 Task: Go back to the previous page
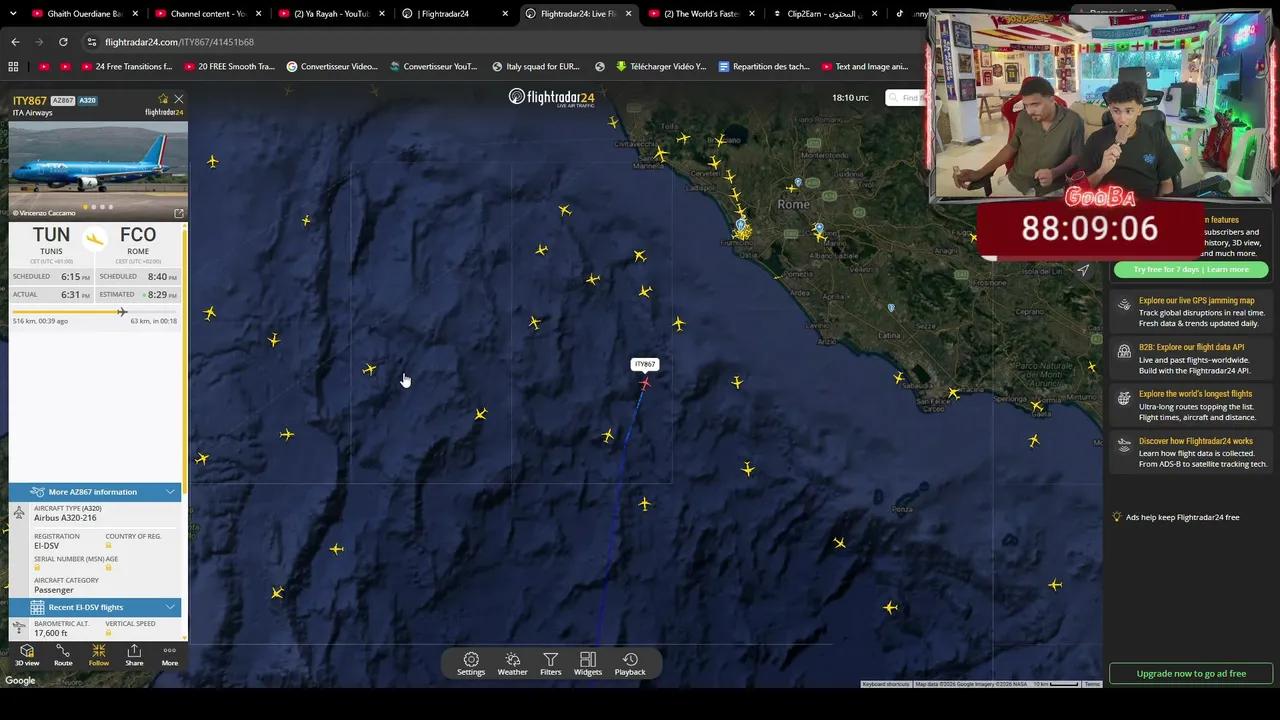point(15,42)
